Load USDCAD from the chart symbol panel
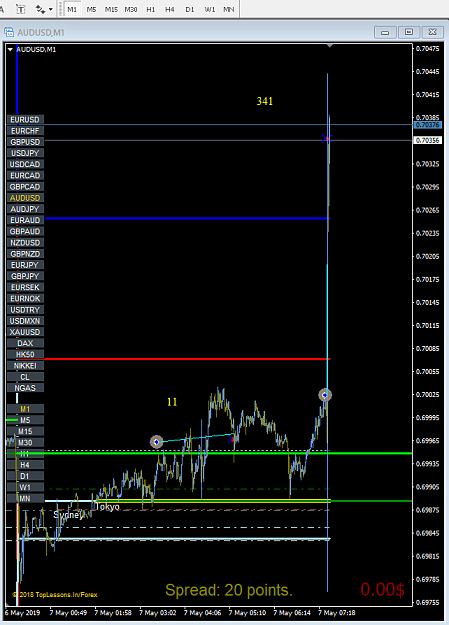 click(25, 164)
